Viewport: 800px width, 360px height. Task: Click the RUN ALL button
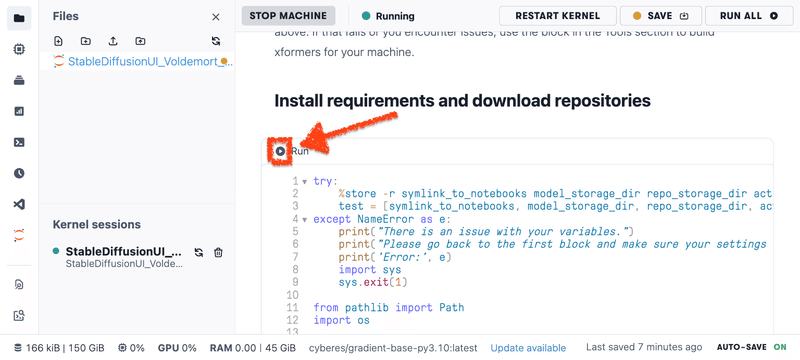click(x=749, y=16)
